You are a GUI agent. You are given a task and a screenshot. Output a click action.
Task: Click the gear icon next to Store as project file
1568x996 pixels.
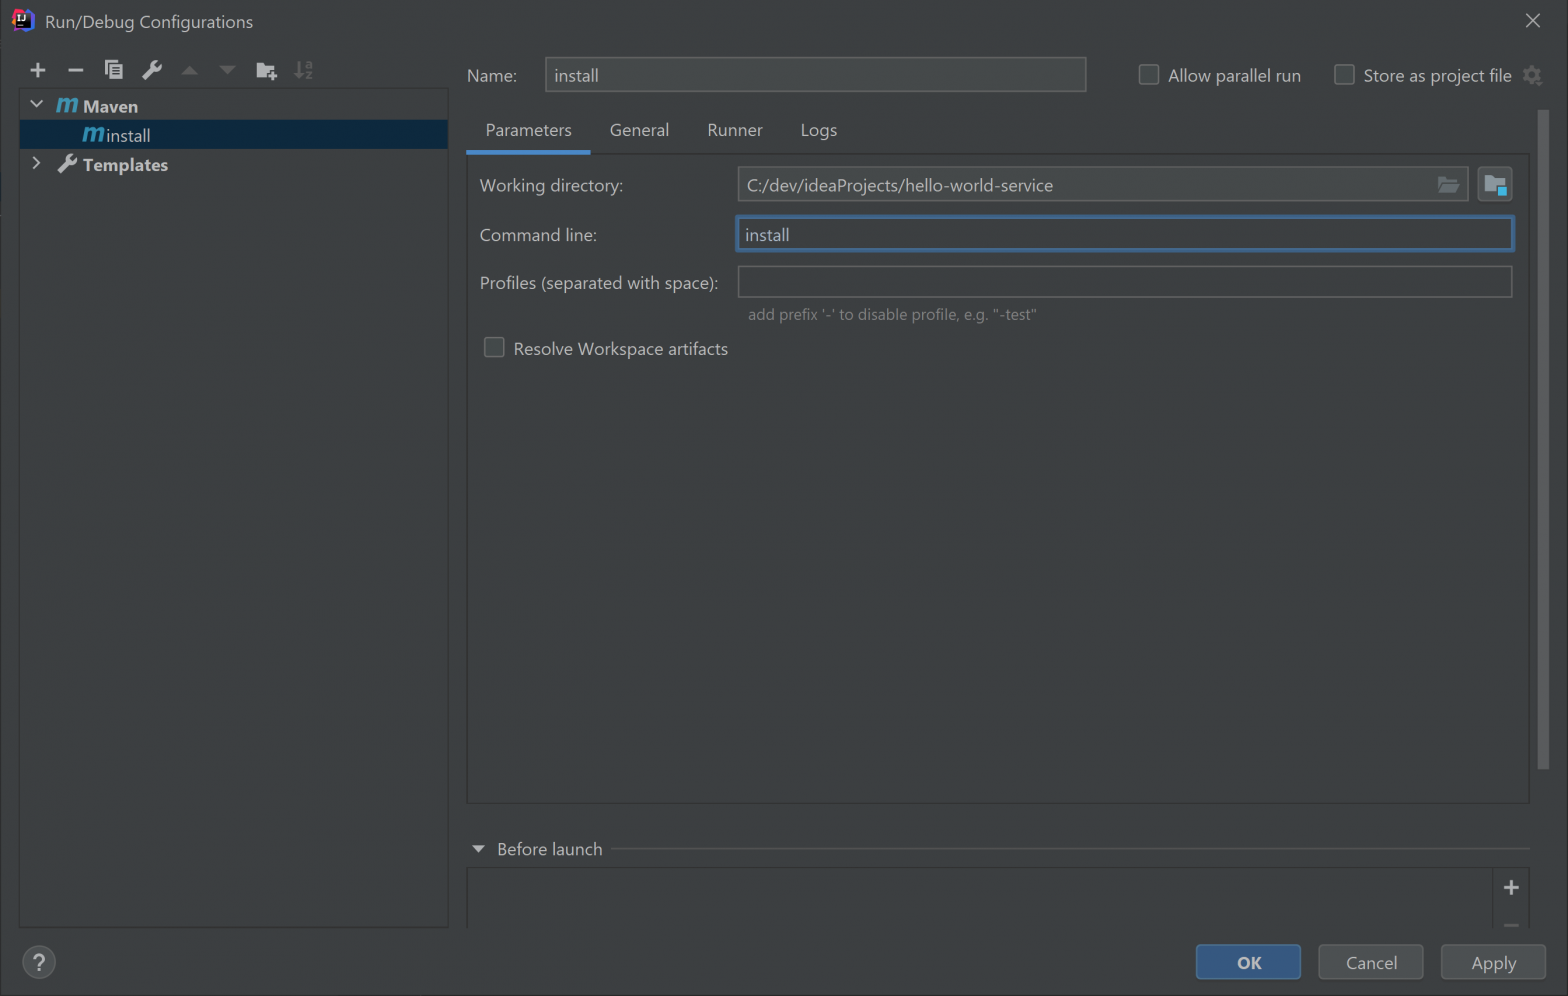[x=1532, y=76]
